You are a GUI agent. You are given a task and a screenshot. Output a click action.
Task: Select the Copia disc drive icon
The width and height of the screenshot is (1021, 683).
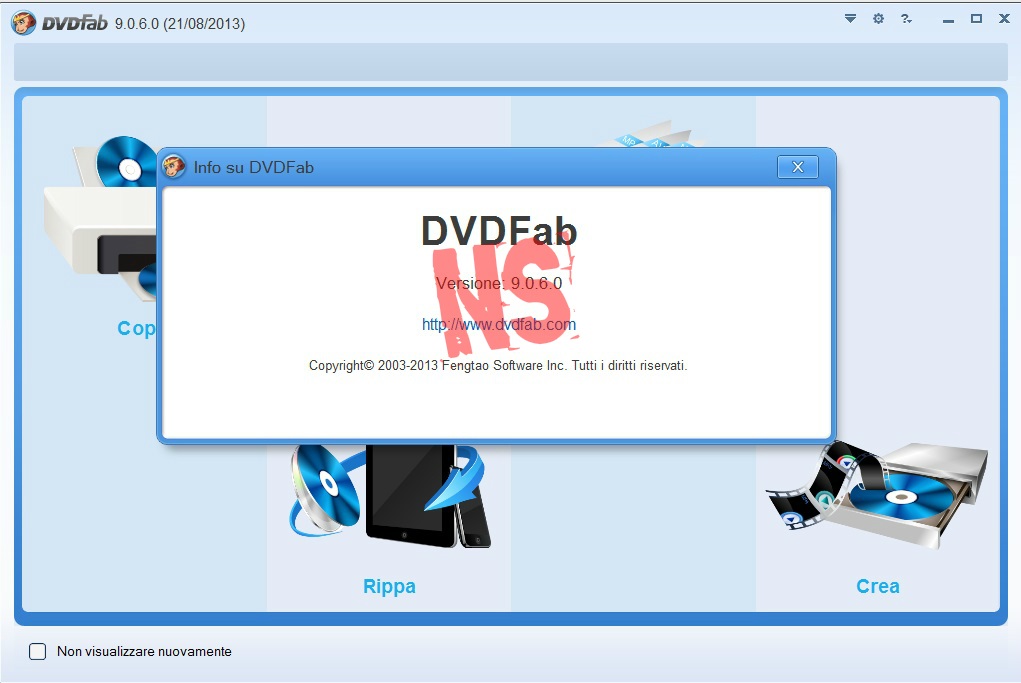100,218
